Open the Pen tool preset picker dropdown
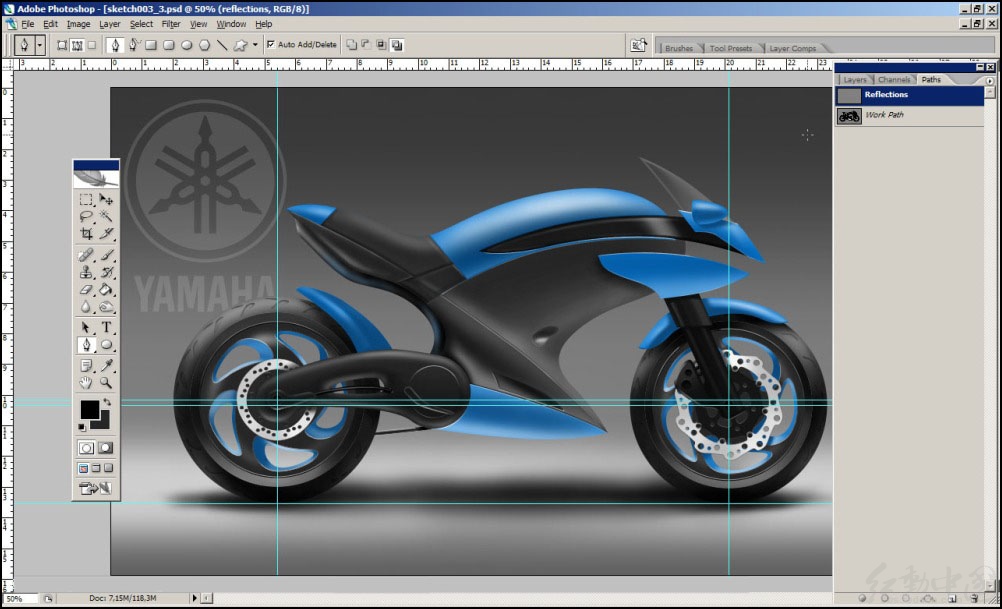The width and height of the screenshot is (1002, 609). coord(40,45)
